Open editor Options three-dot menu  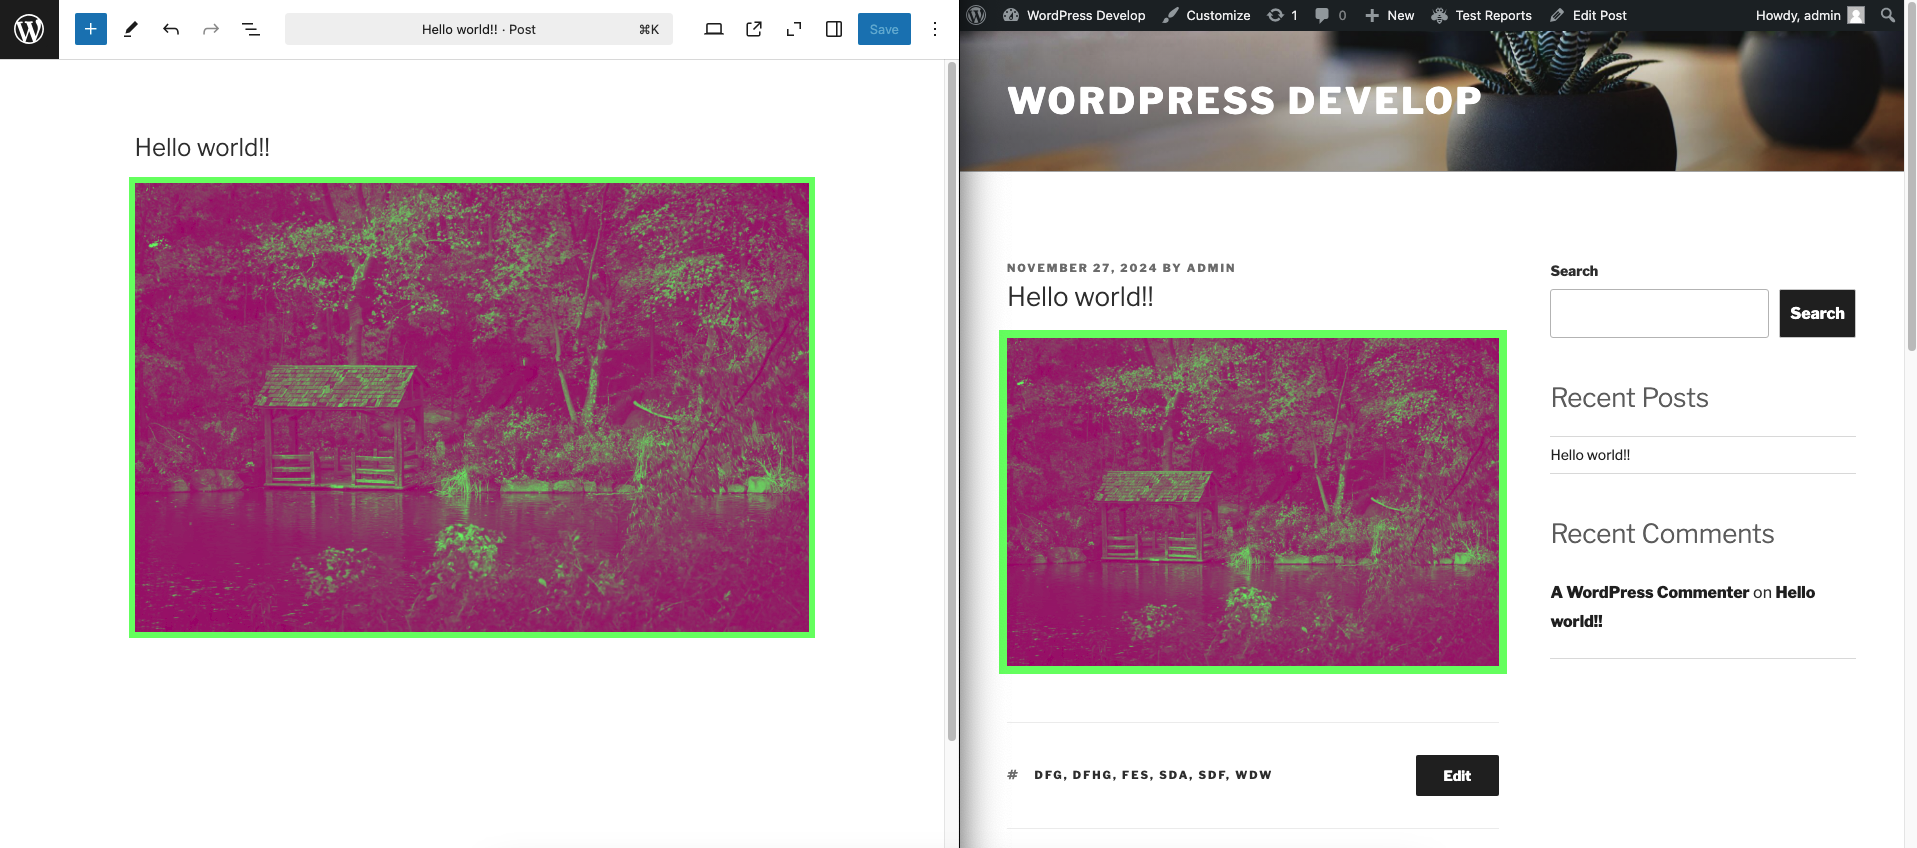[x=935, y=29]
